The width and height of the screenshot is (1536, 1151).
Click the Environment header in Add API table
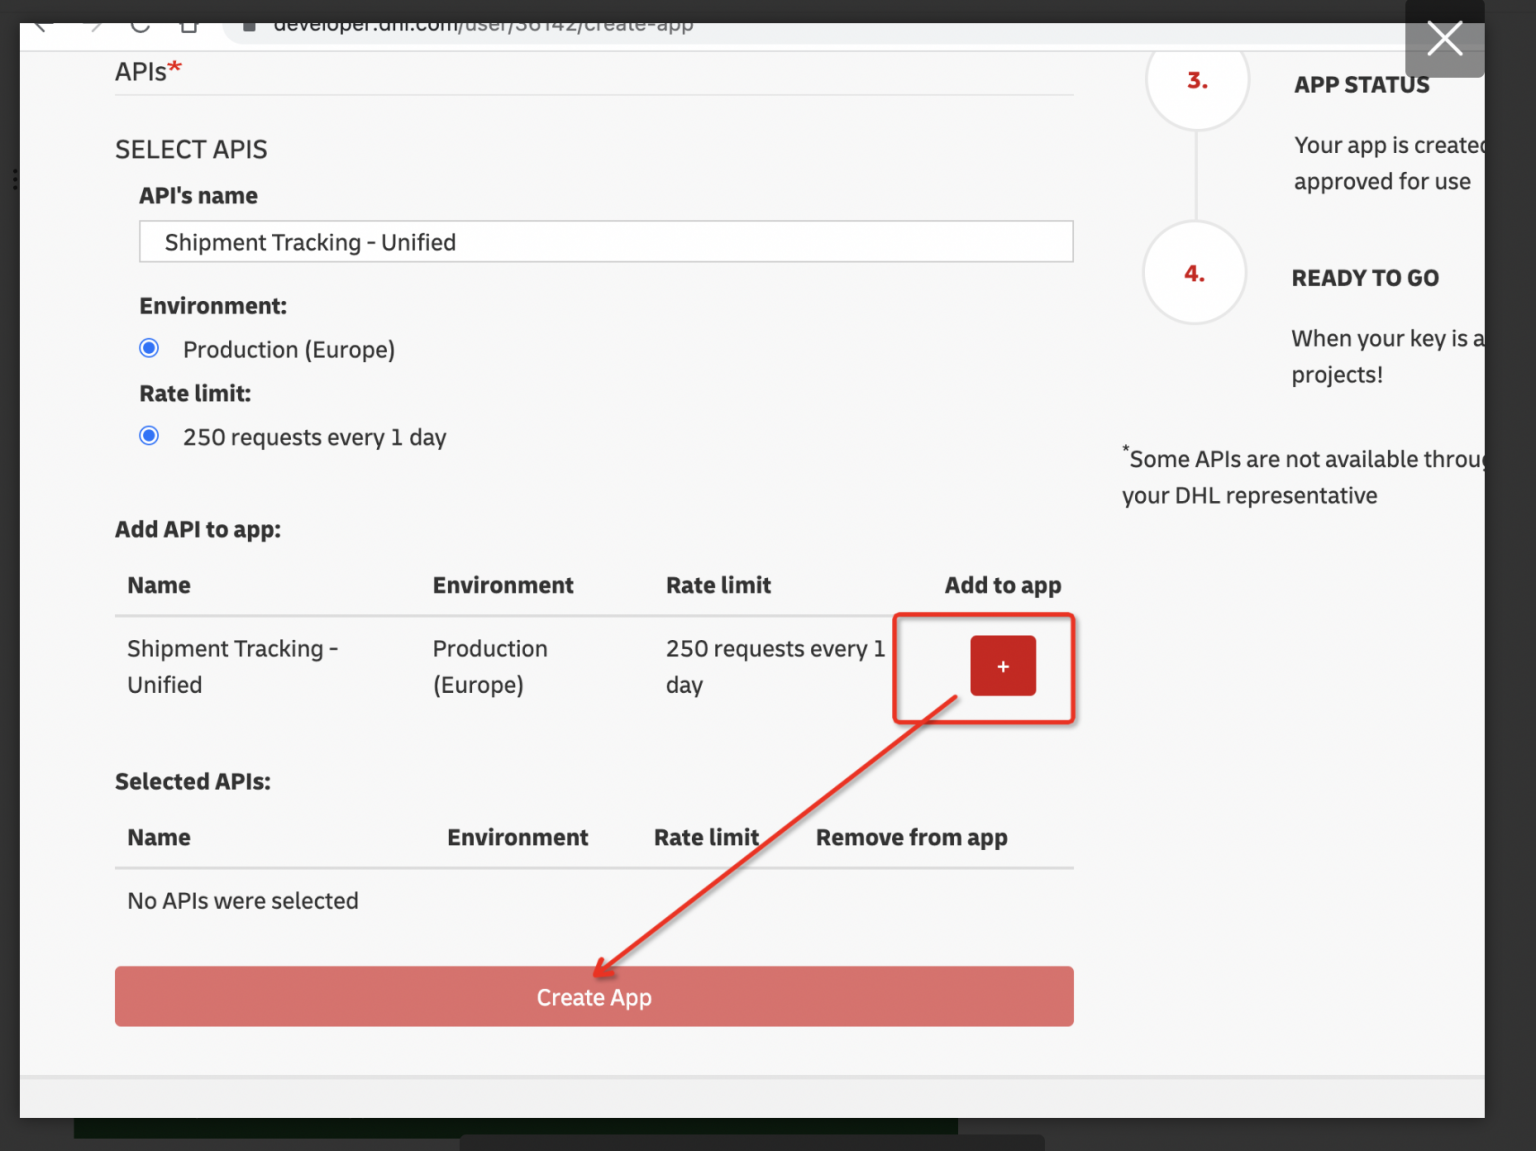pos(503,585)
